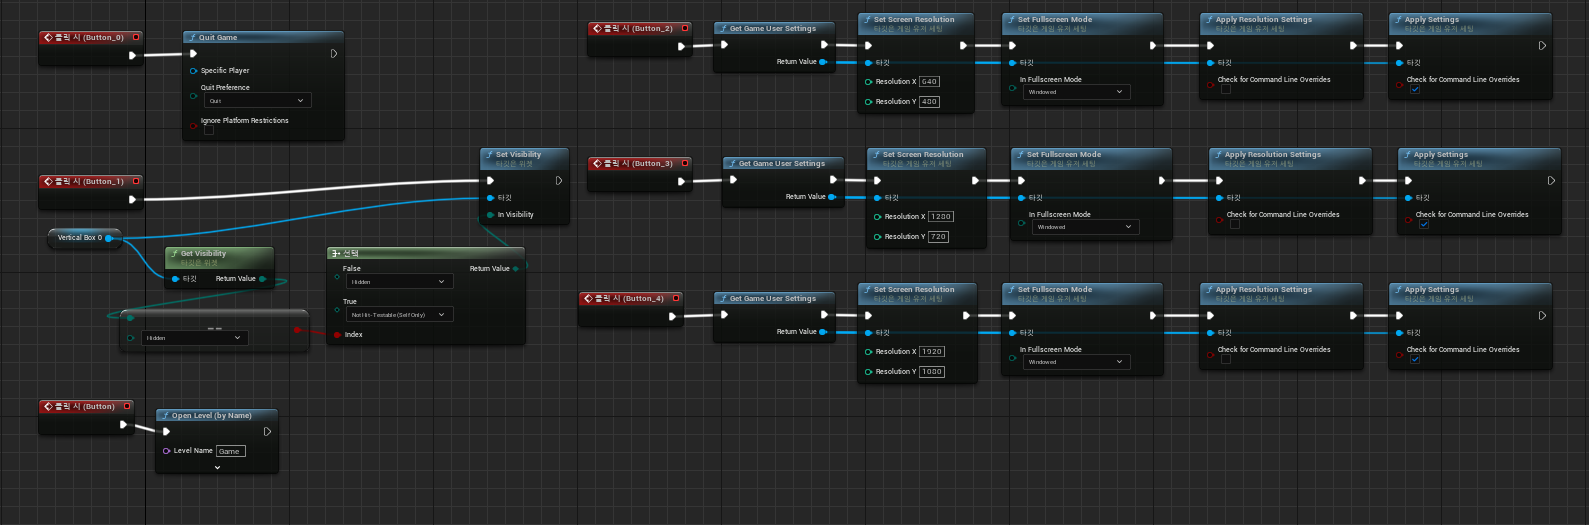Uncheck top-row Apply Settings command line overrides

coord(1415,89)
